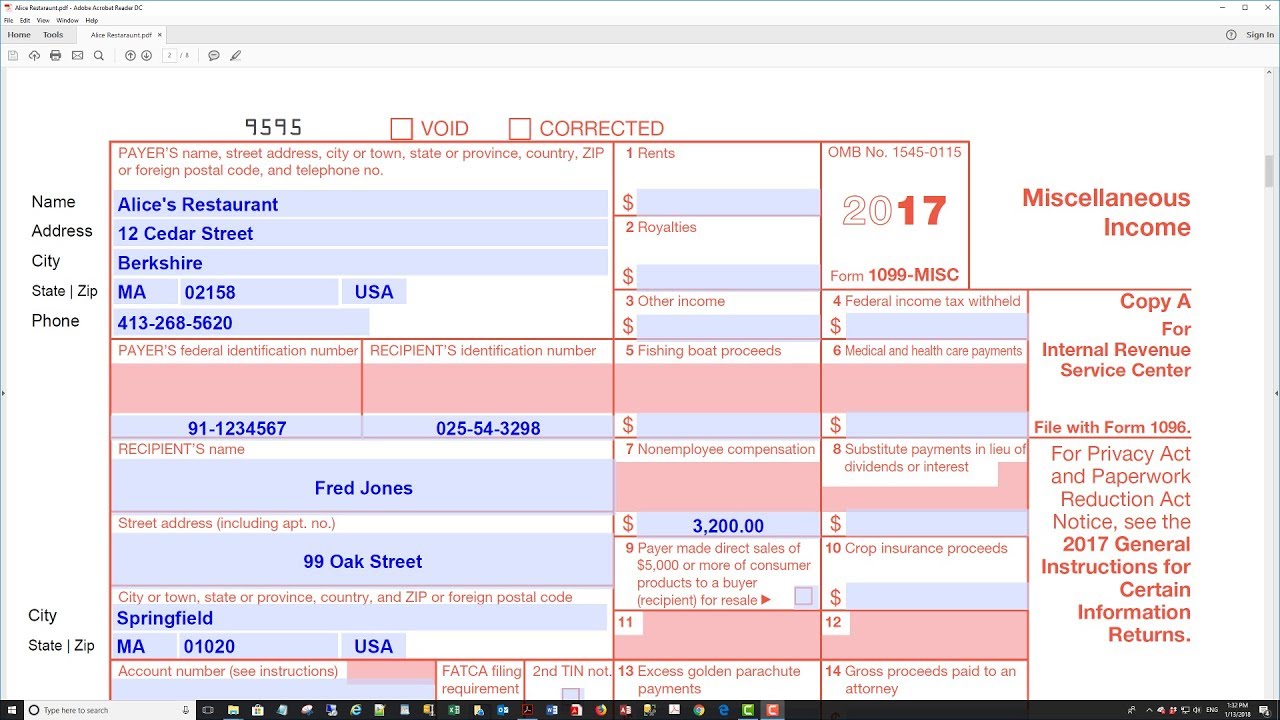
Task: Click the page number field
Action: (170, 56)
